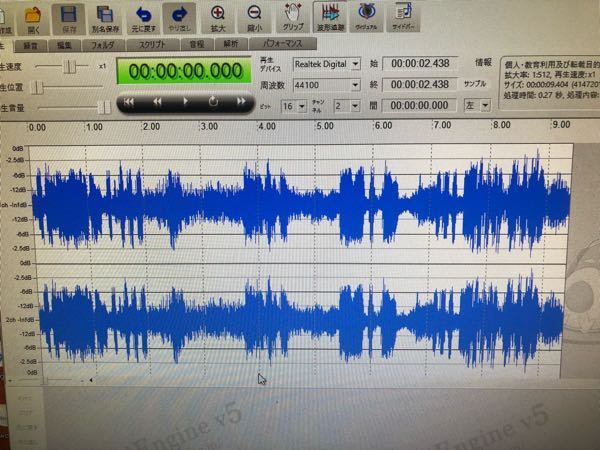
Task: Click the 4.00 mark on the time ruler
Action: click(x=267, y=126)
